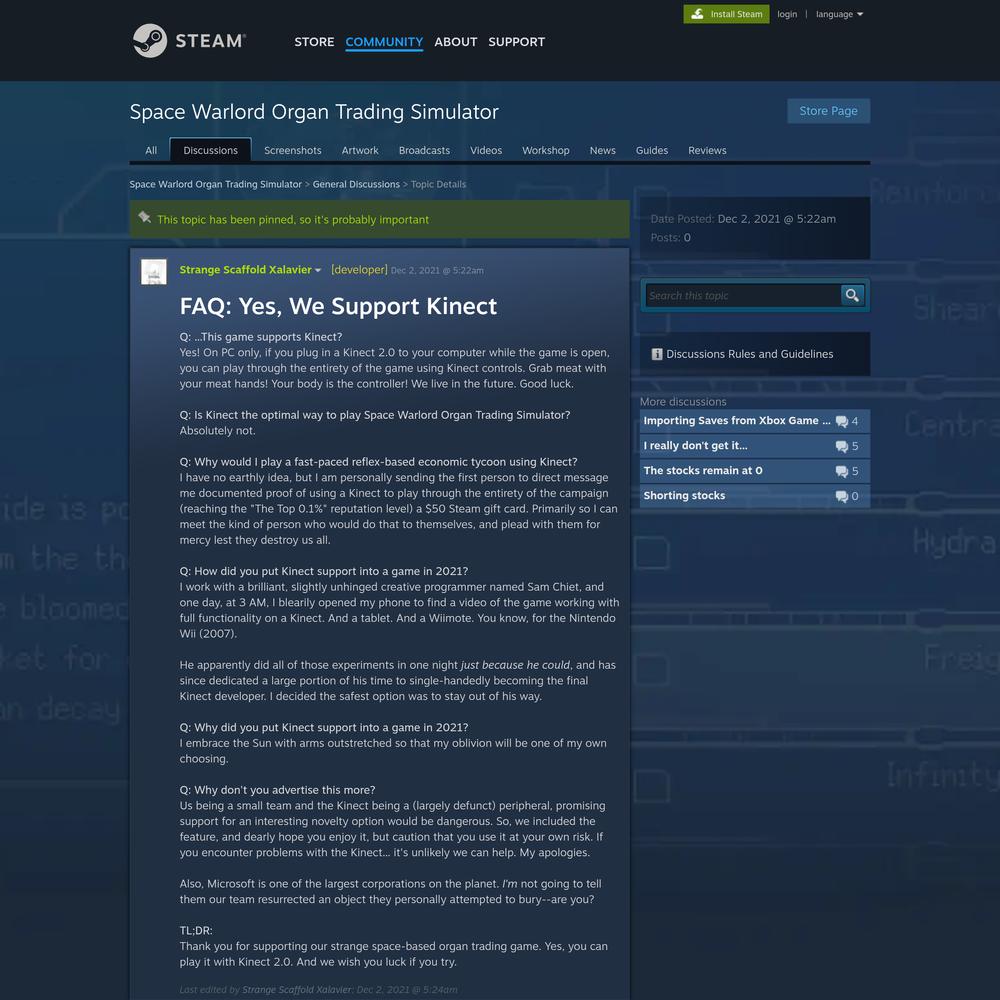Open Strange Scaffold Xalavier's avatar
This screenshot has height=1000, width=1000.
tap(154, 272)
